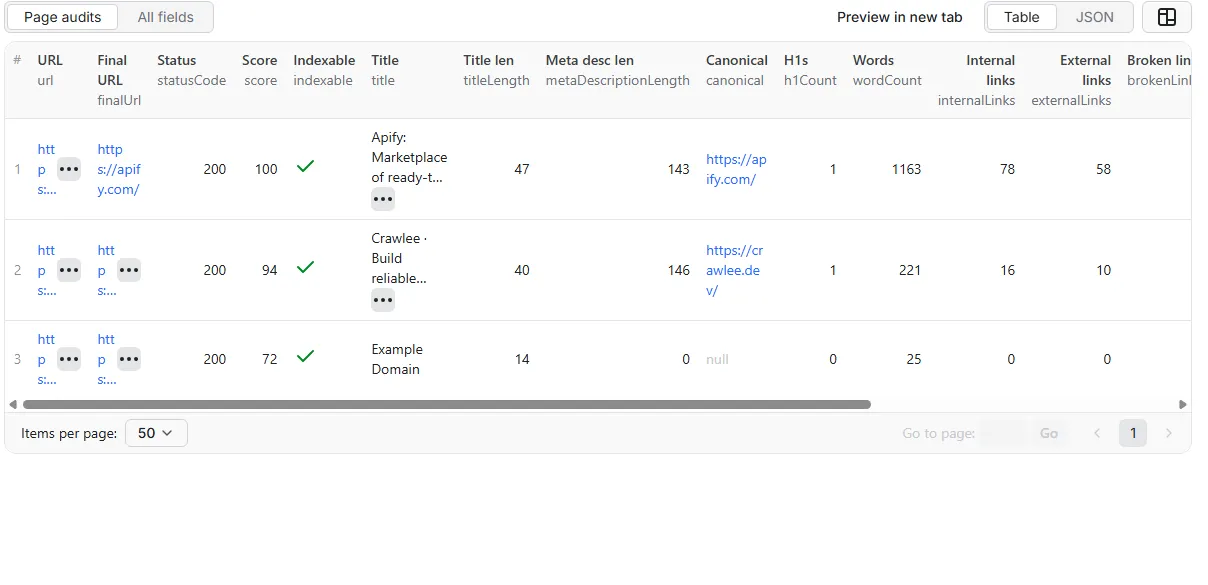The height and width of the screenshot is (585, 1208).
Task: Click the Score column header
Action: (259, 70)
